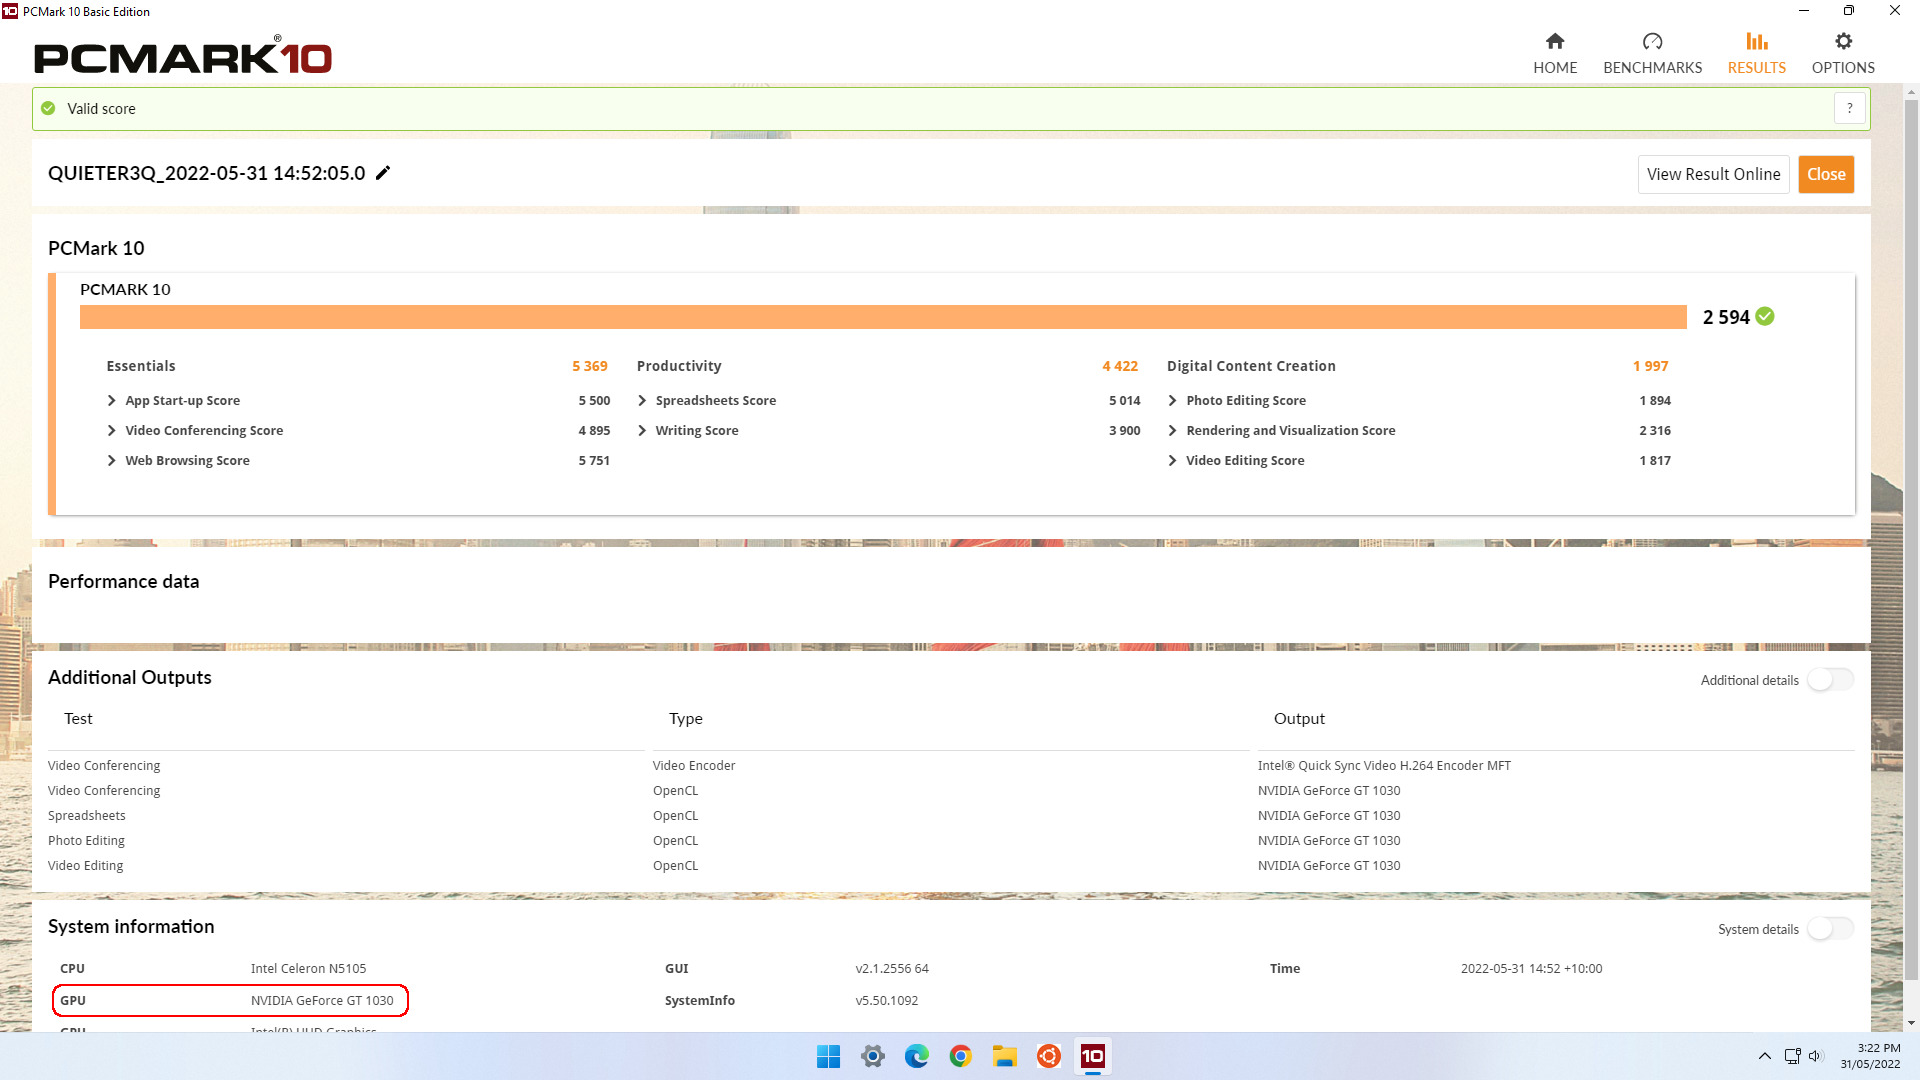Toggle System details switch

tap(1830, 928)
